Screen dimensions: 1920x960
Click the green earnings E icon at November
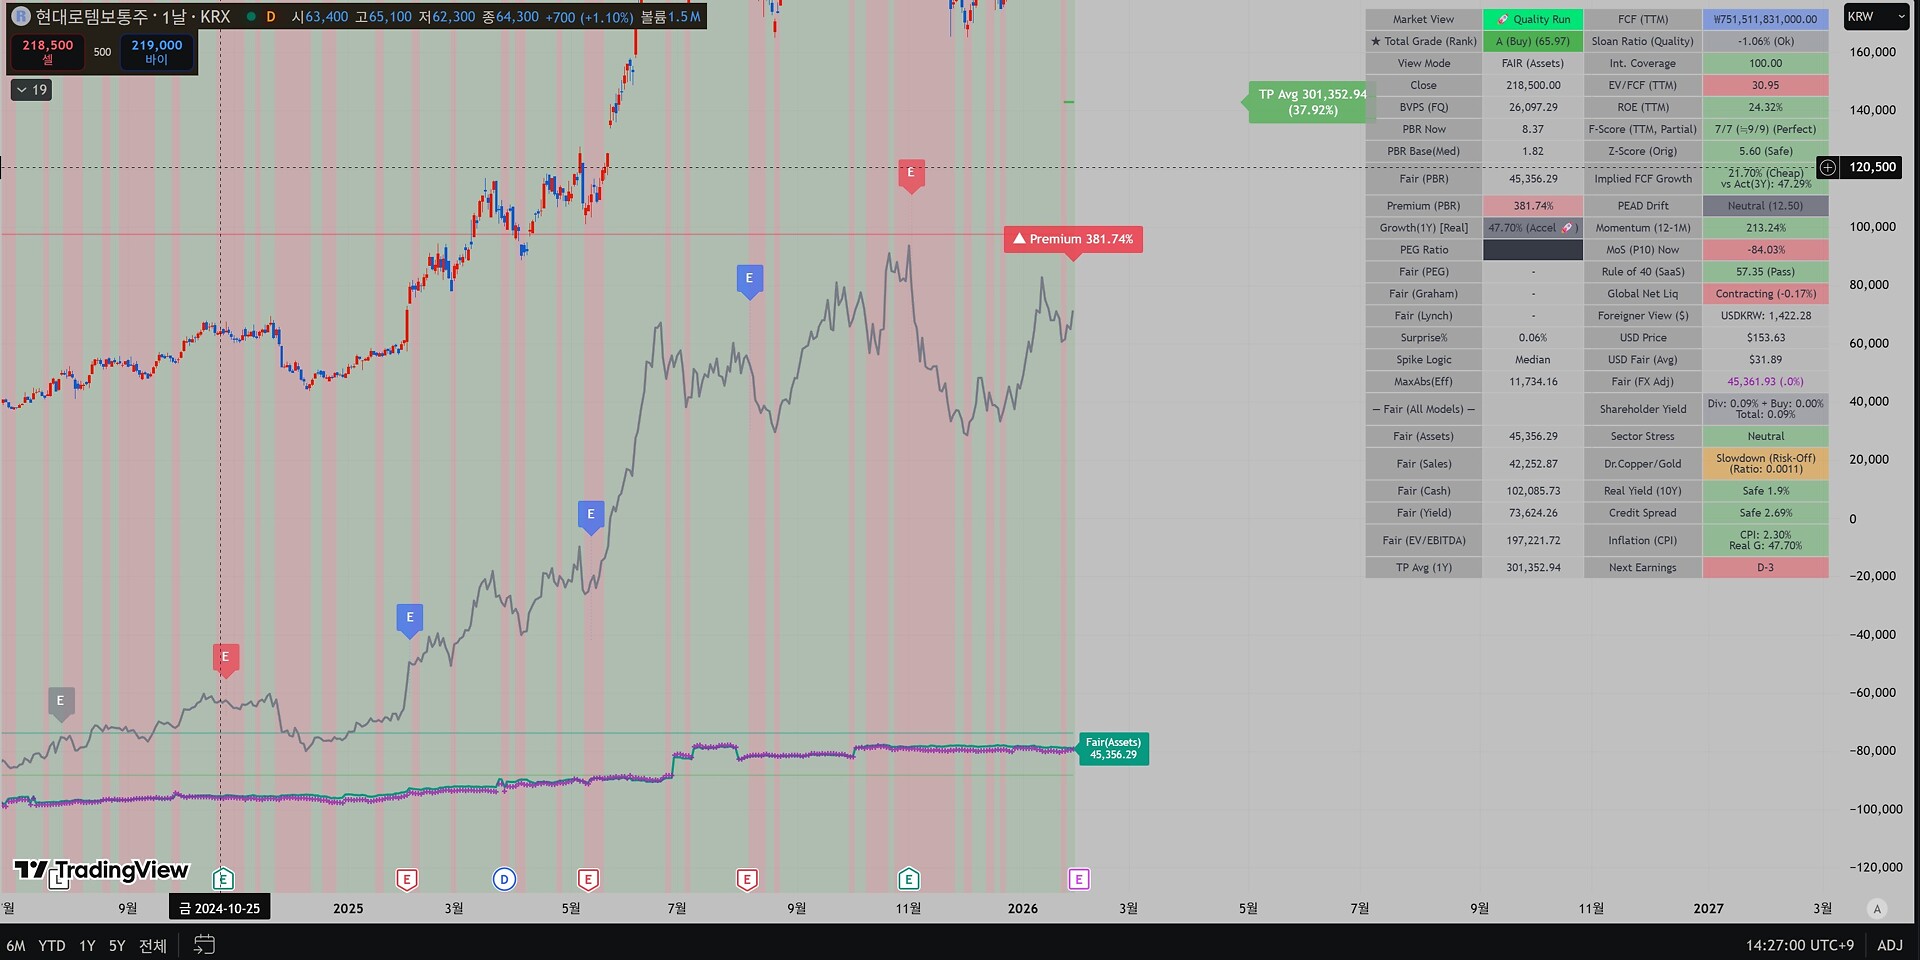click(908, 879)
